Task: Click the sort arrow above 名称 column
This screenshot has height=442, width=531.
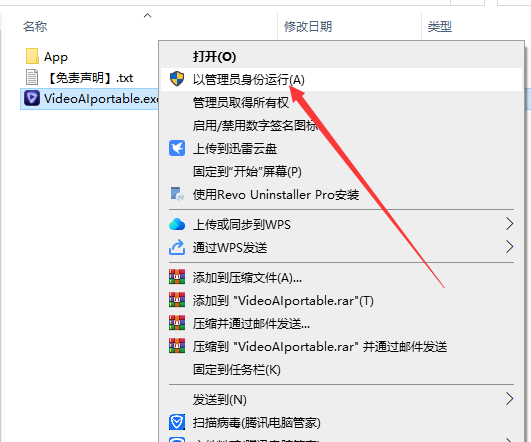Action: point(147,15)
